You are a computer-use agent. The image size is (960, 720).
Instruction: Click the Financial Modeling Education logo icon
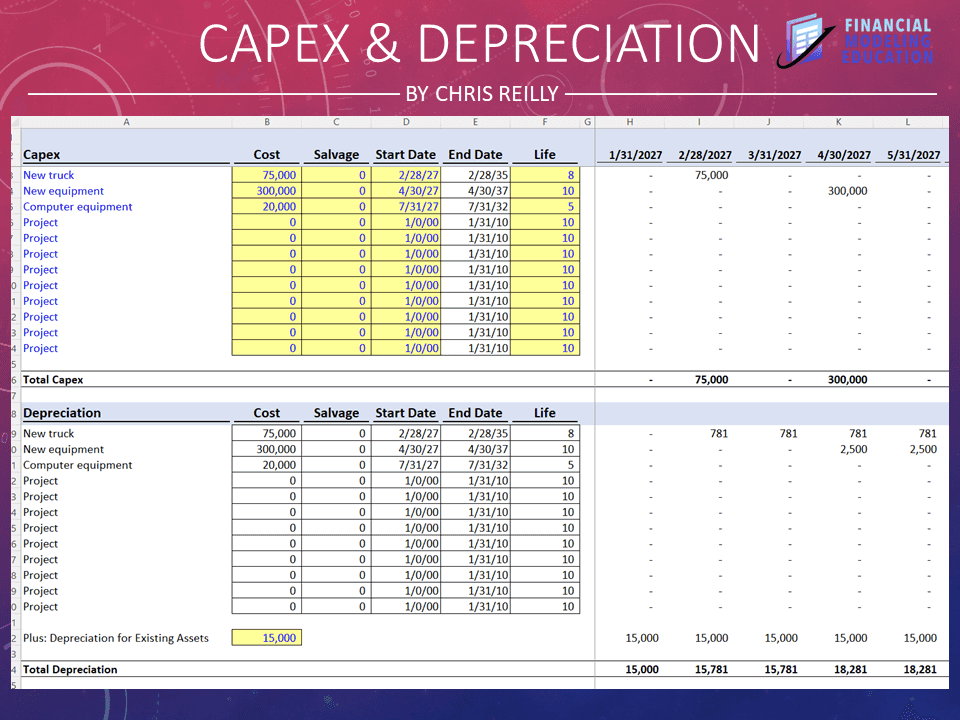pyautogui.click(x=807, y=40)
